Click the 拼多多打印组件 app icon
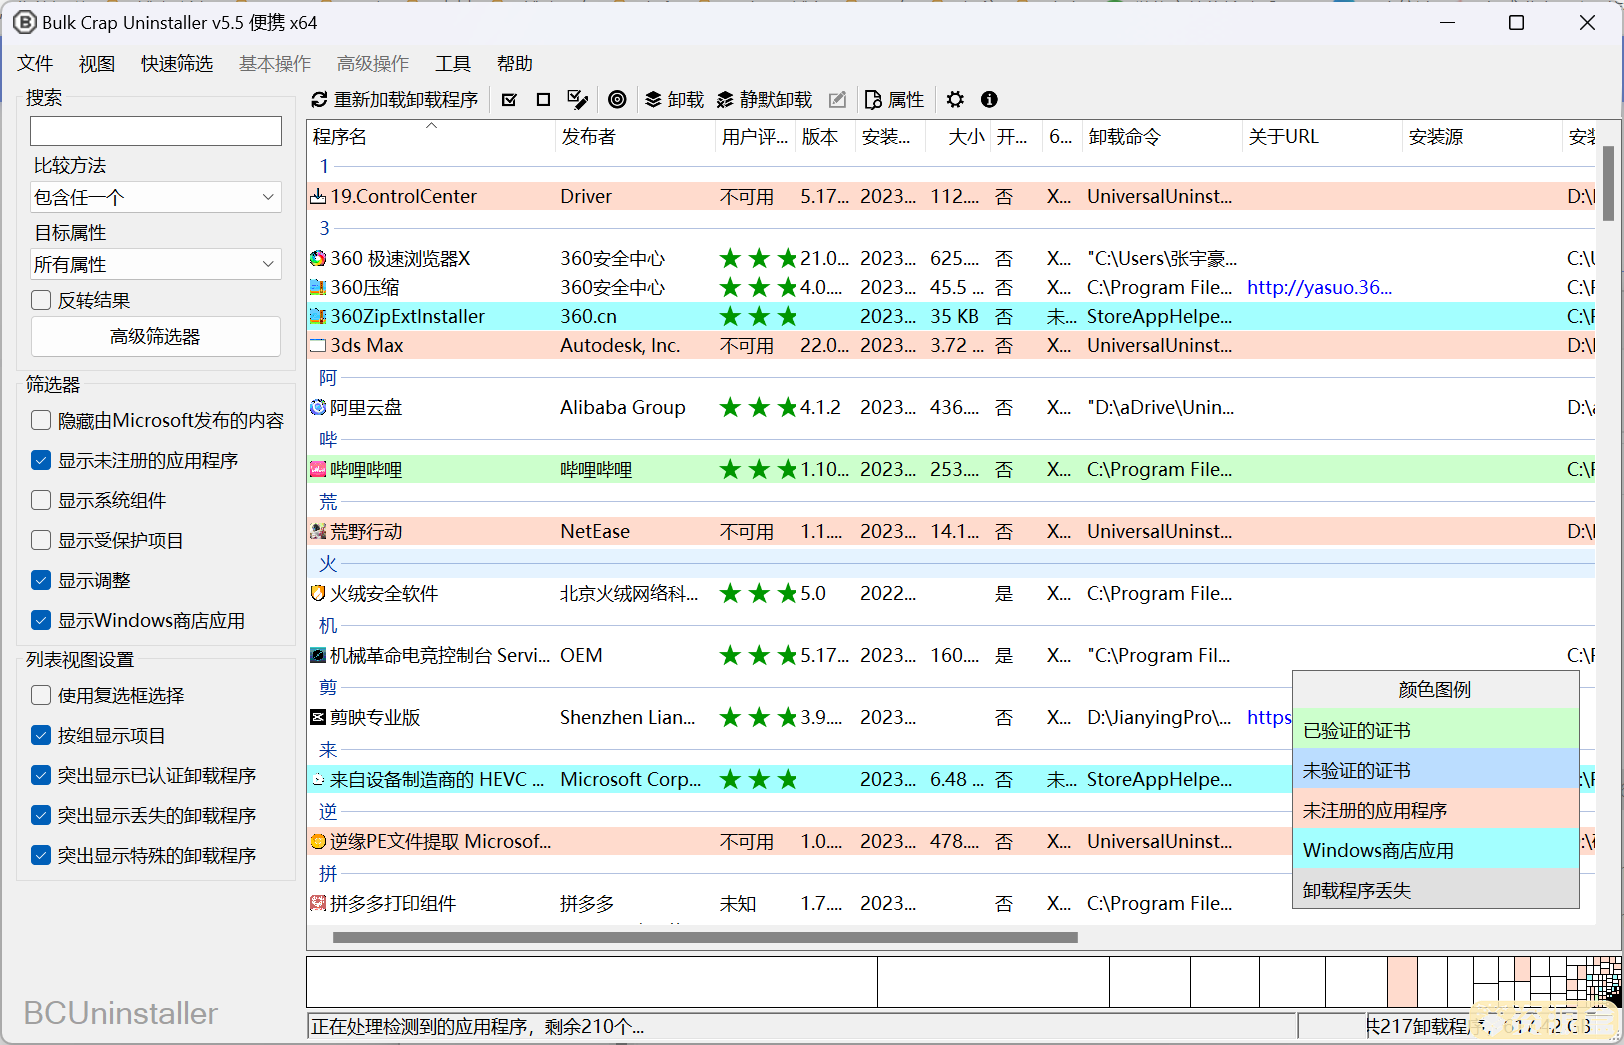 318,904
